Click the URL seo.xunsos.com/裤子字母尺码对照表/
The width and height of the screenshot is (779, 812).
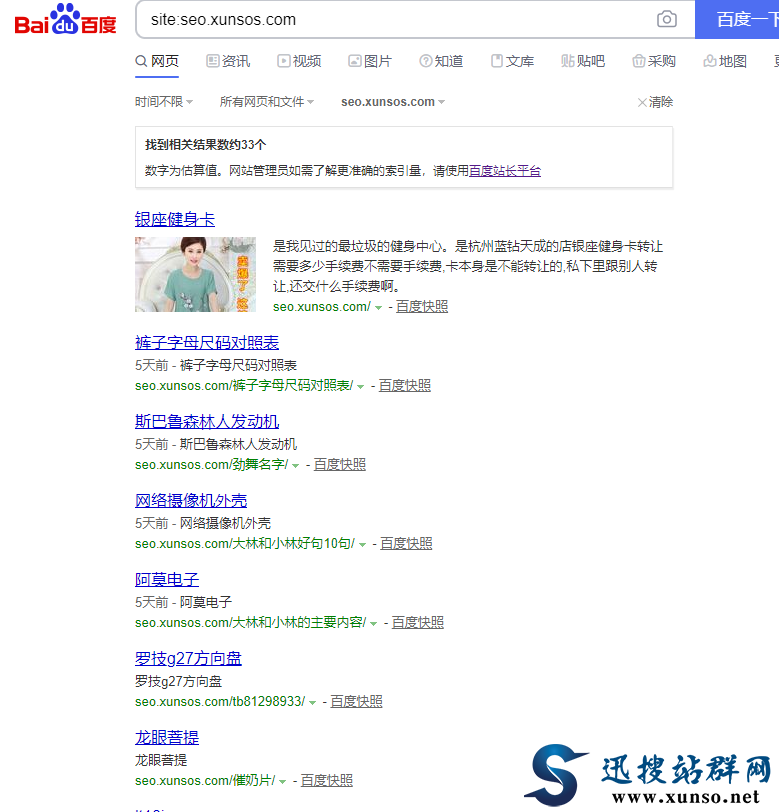tap(244, 385)
